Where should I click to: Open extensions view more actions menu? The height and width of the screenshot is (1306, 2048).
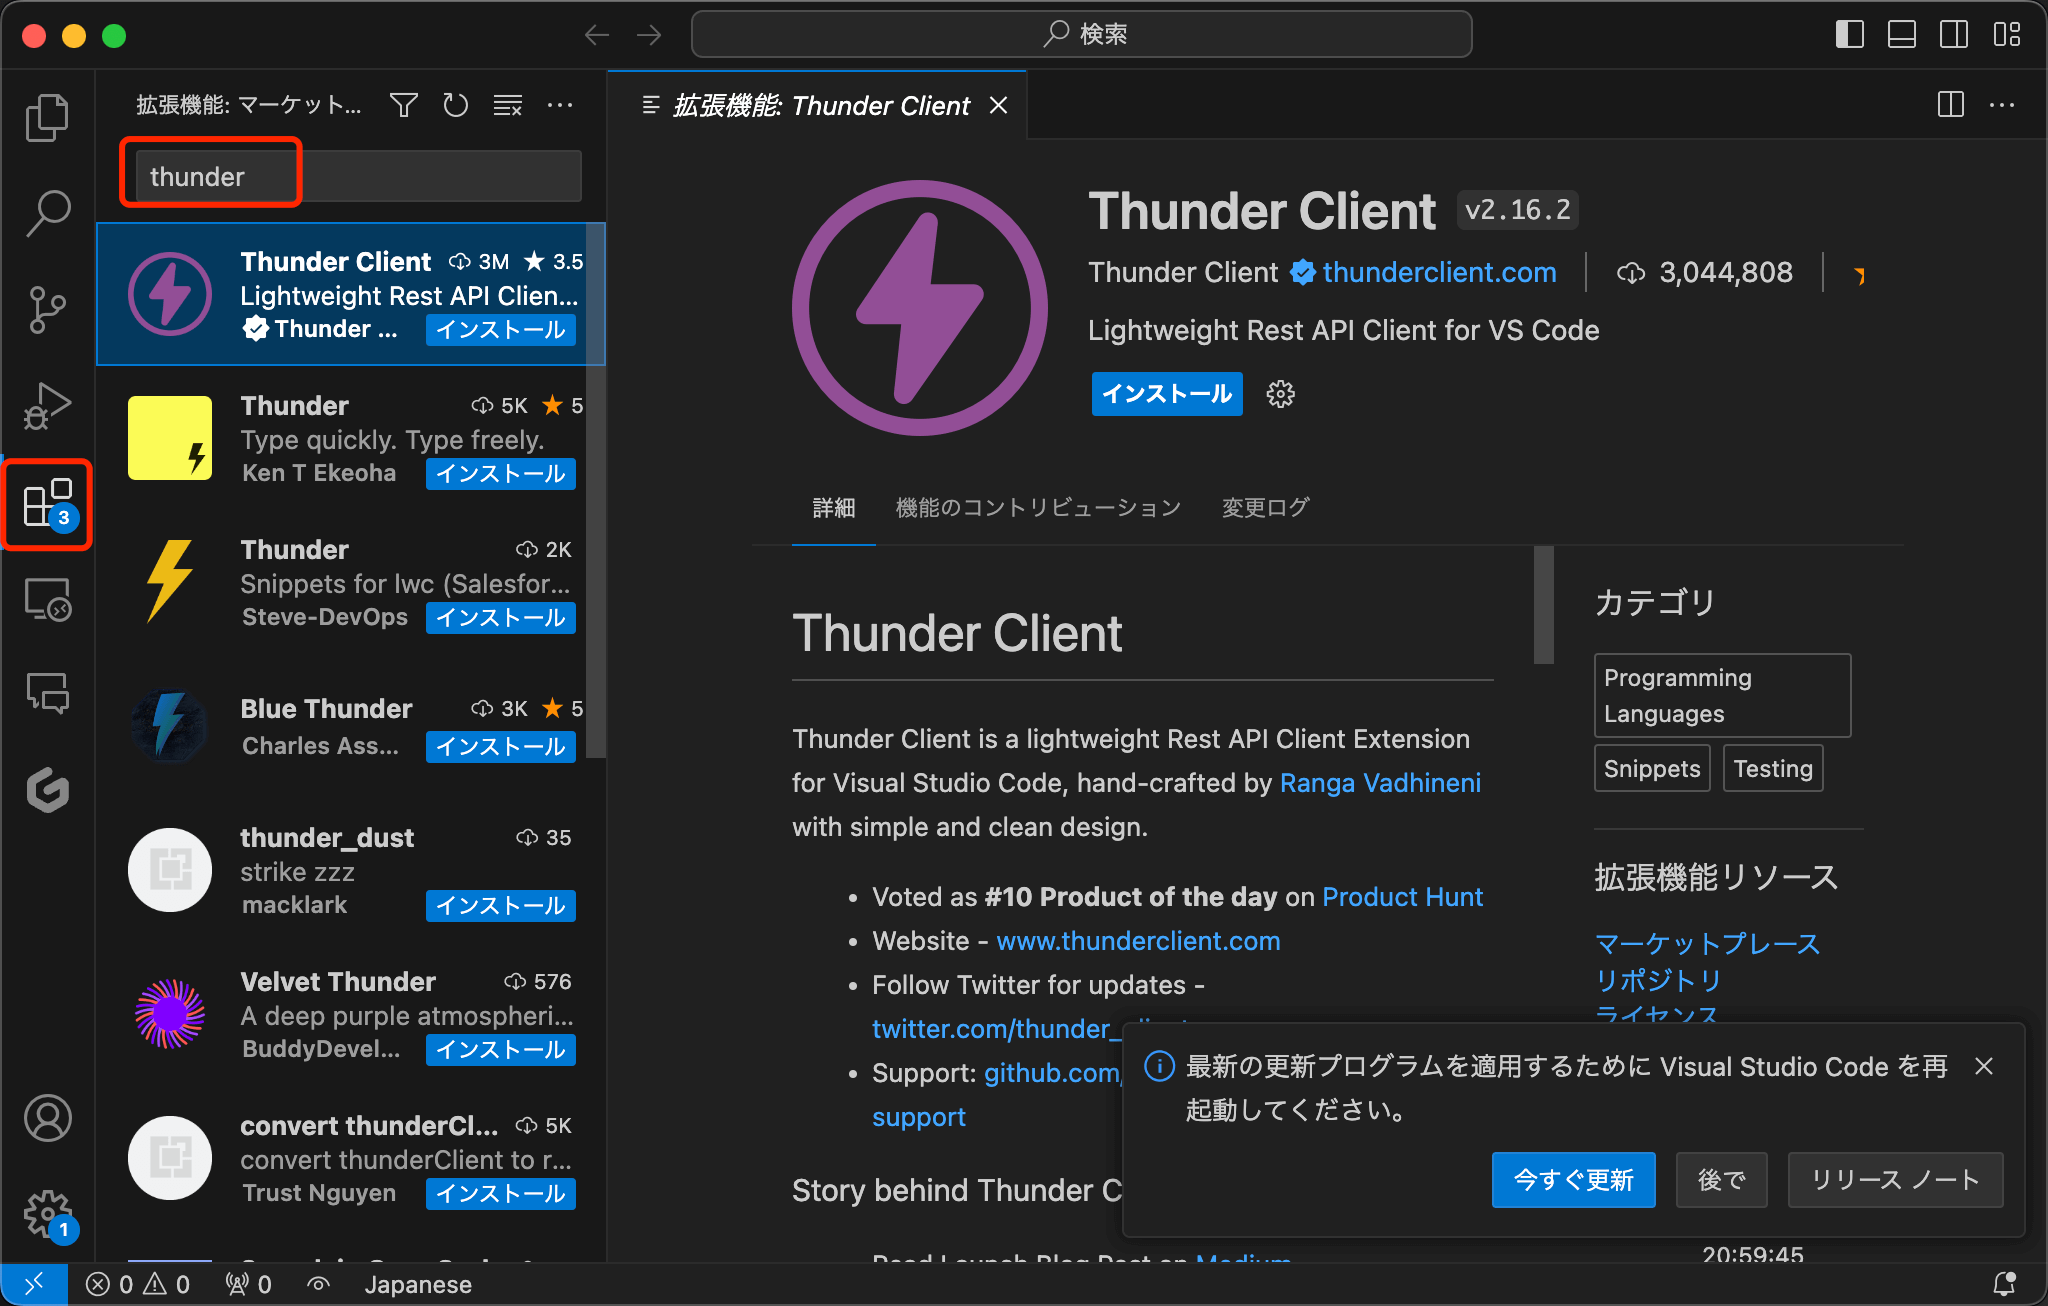(560, 105)
